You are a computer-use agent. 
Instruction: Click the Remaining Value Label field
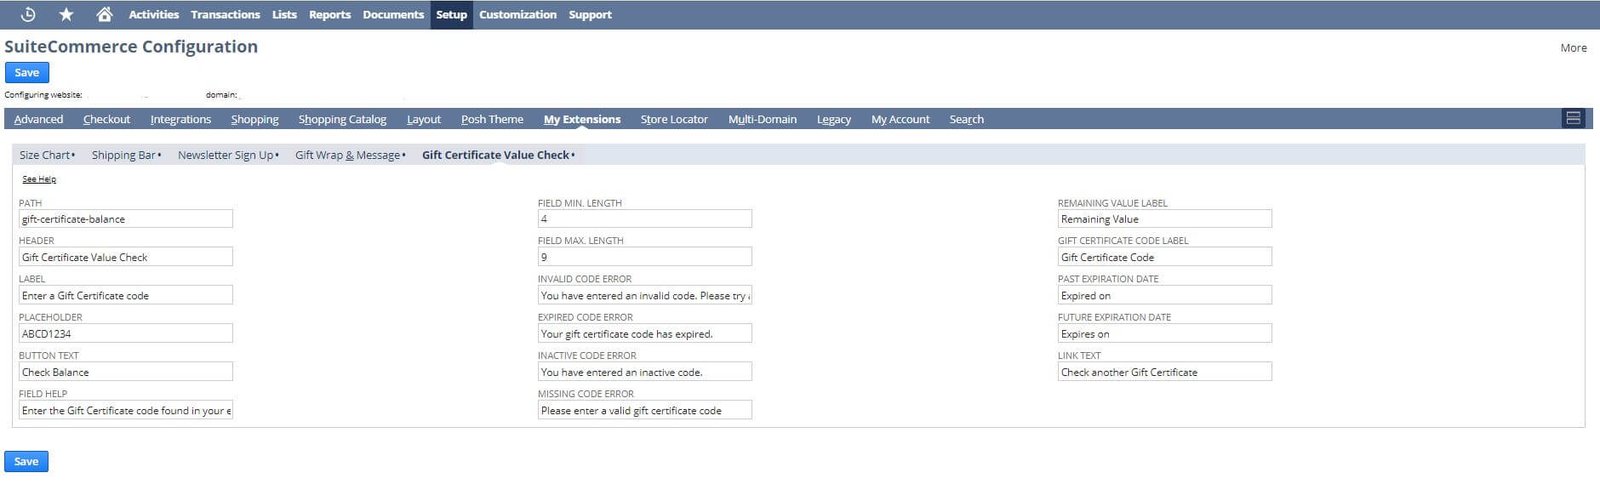coord(1165,219)
